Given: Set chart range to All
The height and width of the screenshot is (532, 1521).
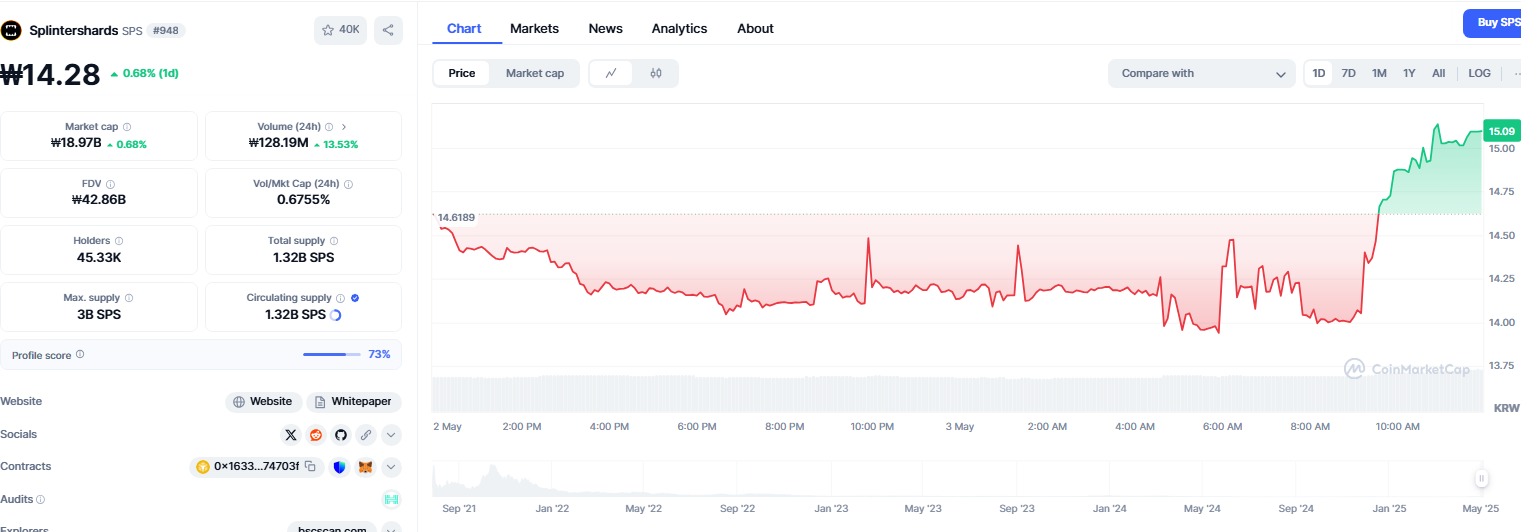Looking at the screenshot, I should click(x=1438, y=73).
